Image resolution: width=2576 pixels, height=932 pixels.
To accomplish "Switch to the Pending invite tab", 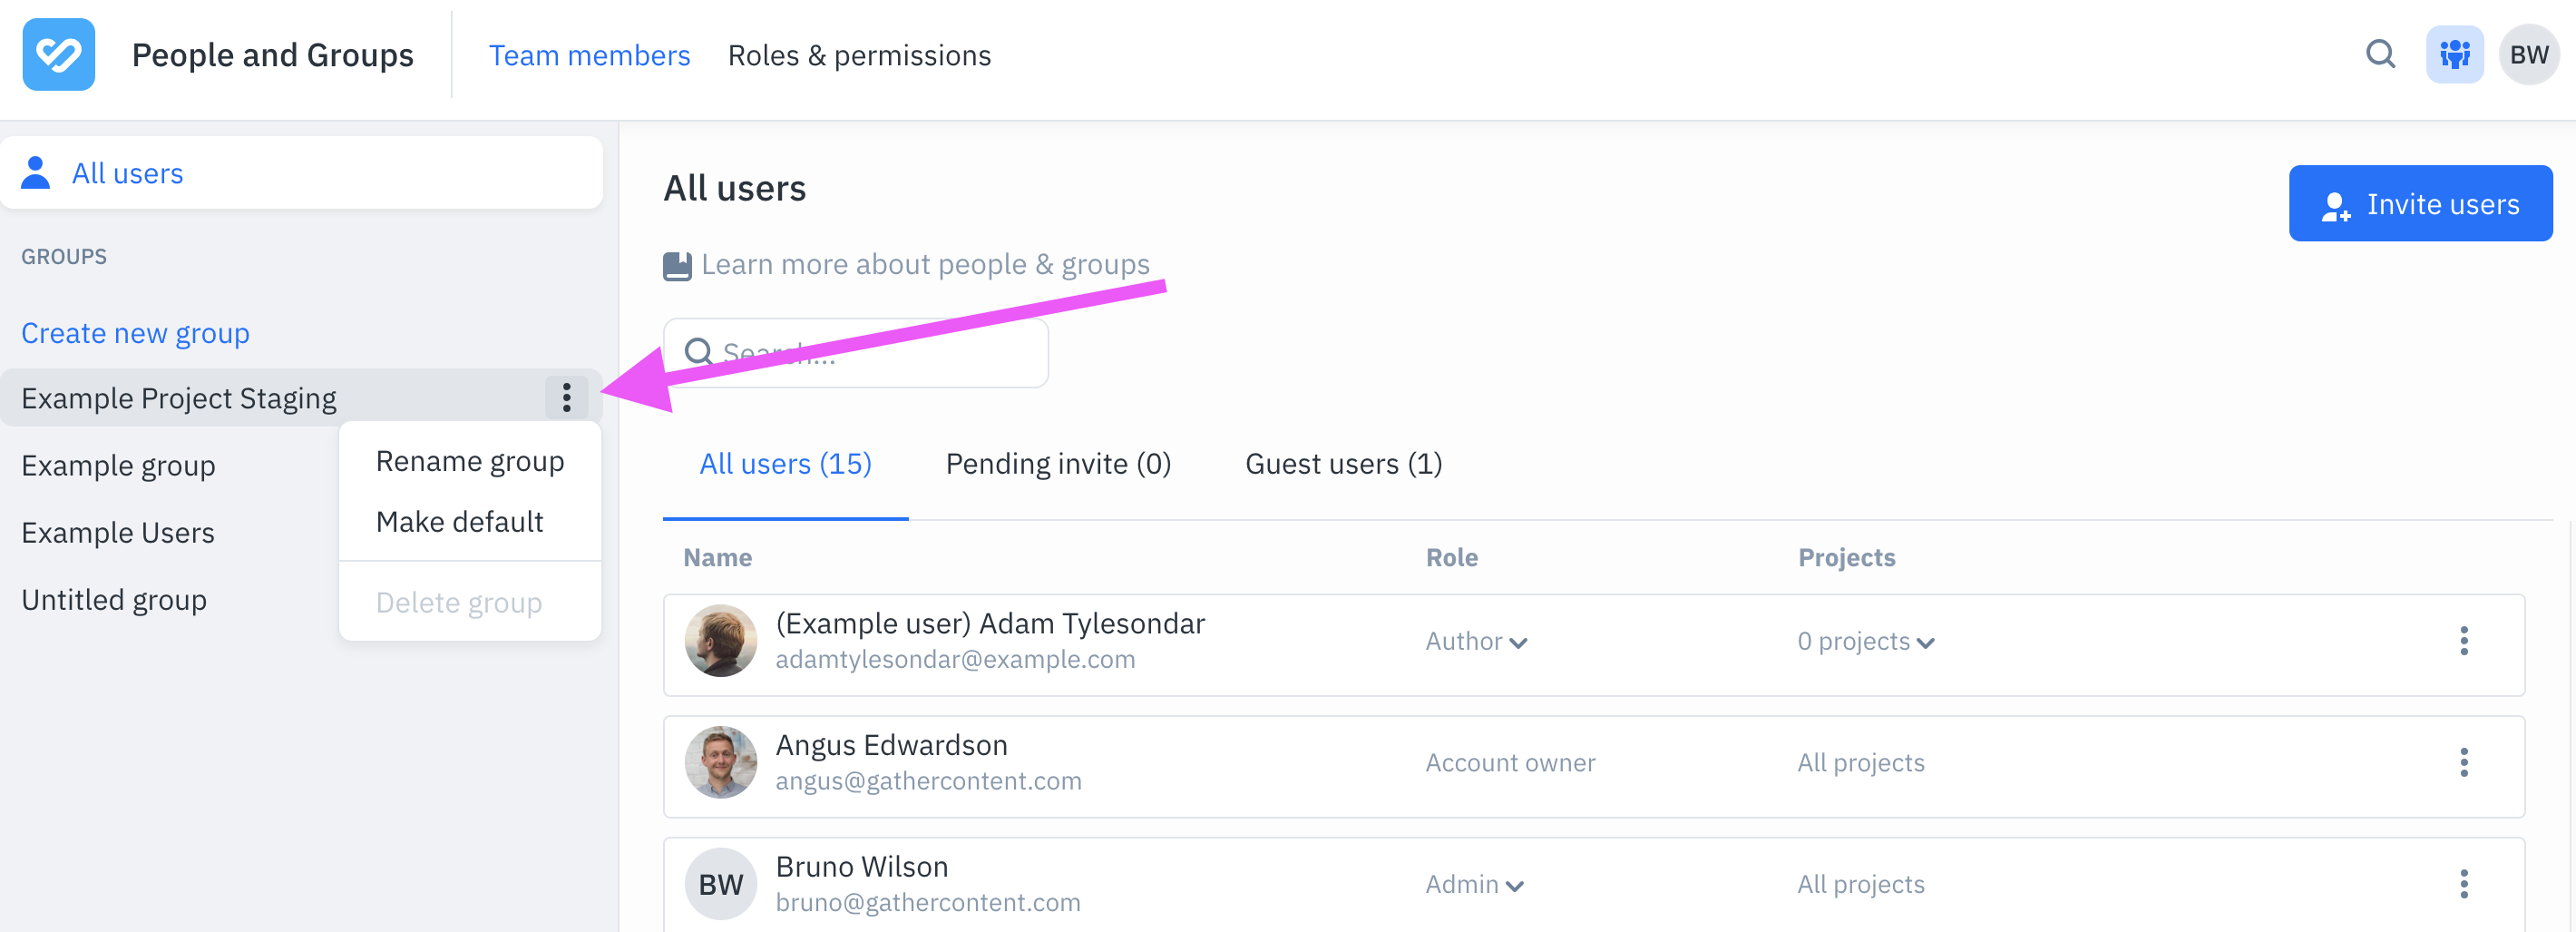I will click(1058, 464).
